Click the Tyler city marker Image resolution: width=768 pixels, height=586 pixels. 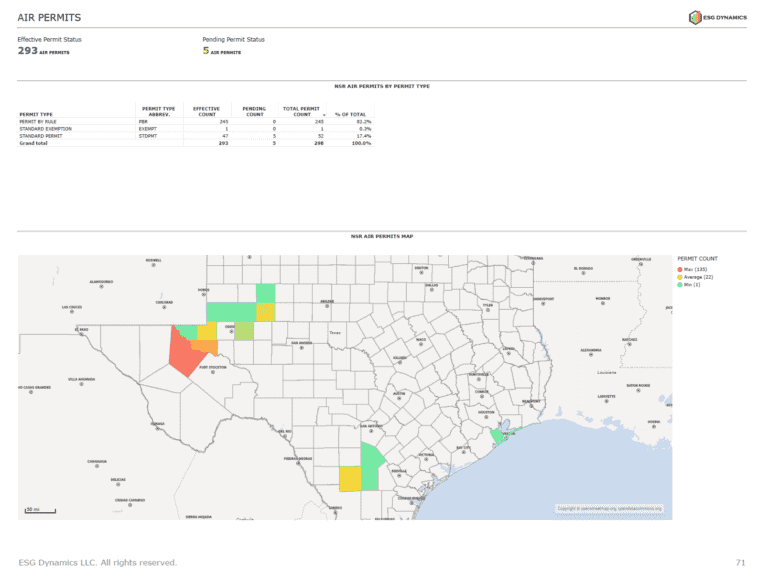click(x=488, y=310)
